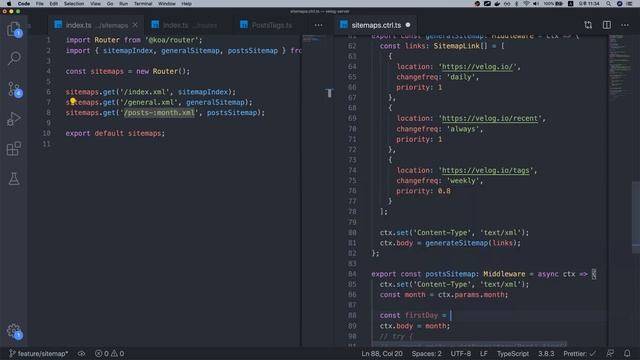
Task: Click line number 84 in right editor
Action: point(352,274)
